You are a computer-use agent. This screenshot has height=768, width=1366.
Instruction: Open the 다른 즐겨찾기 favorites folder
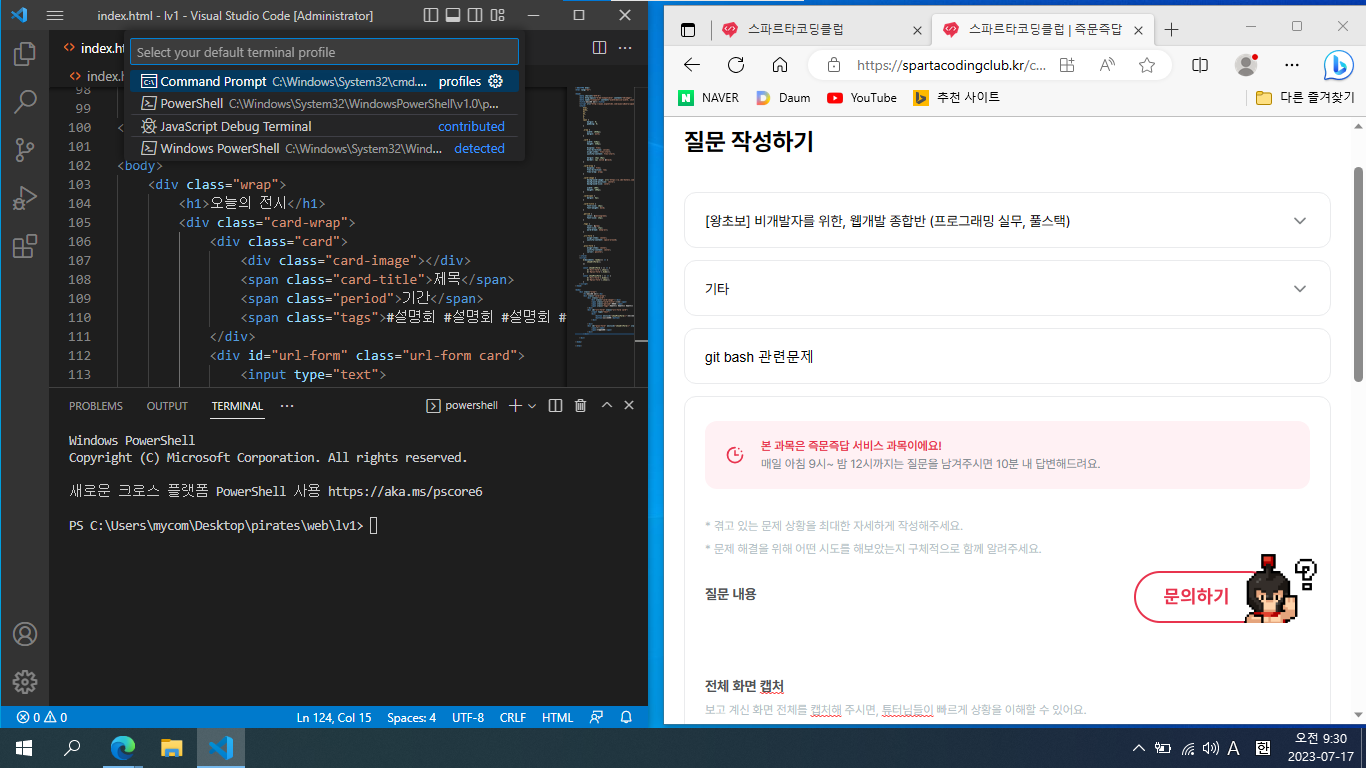1305,97
